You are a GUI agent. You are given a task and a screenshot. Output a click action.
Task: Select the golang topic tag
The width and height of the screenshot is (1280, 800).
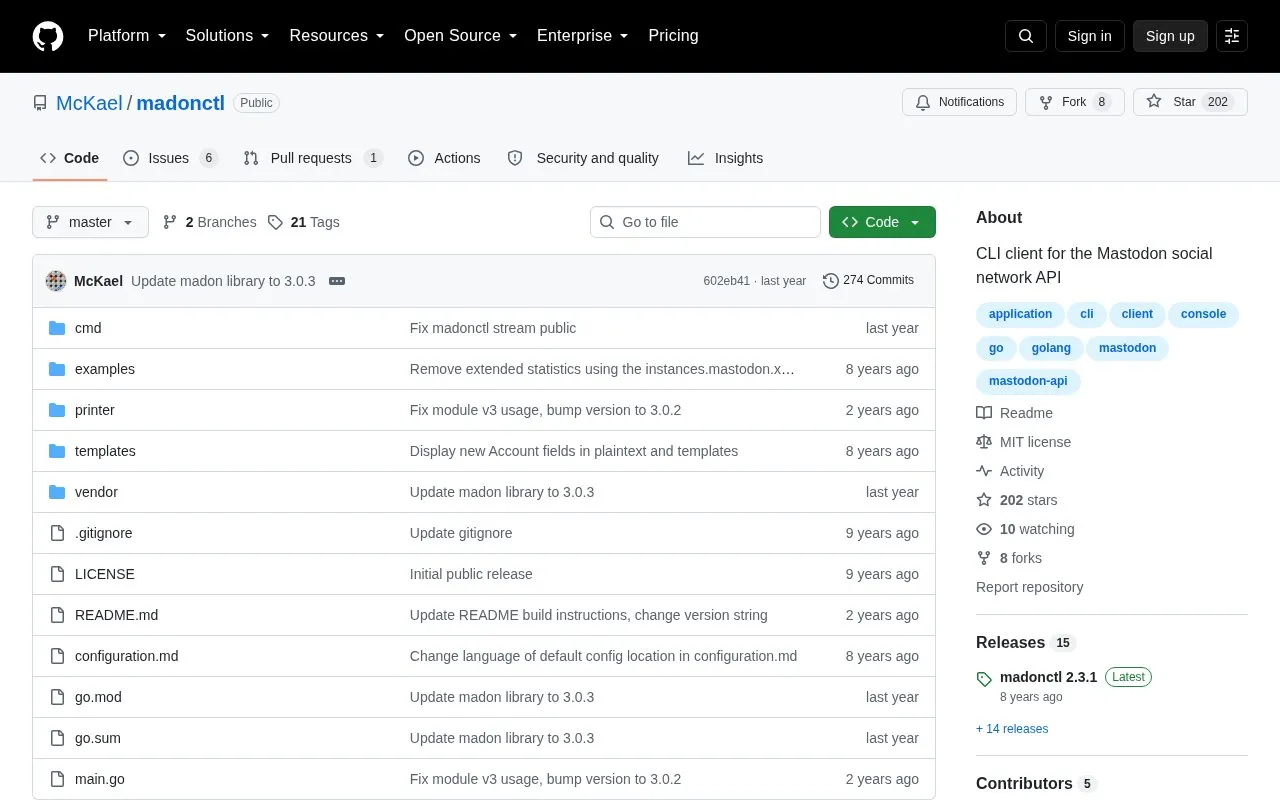click(1051, 348)
